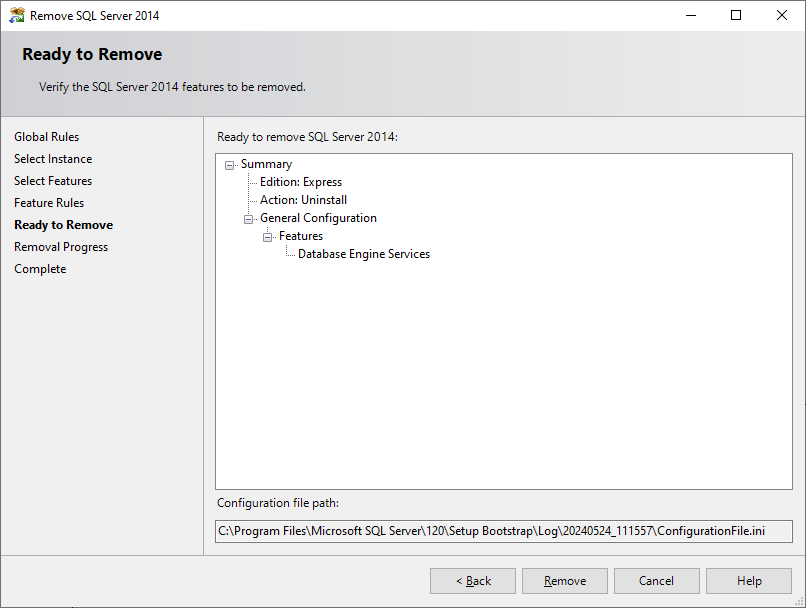Select Database Engine Services item
Screen dimensions: 806x608
363,253
